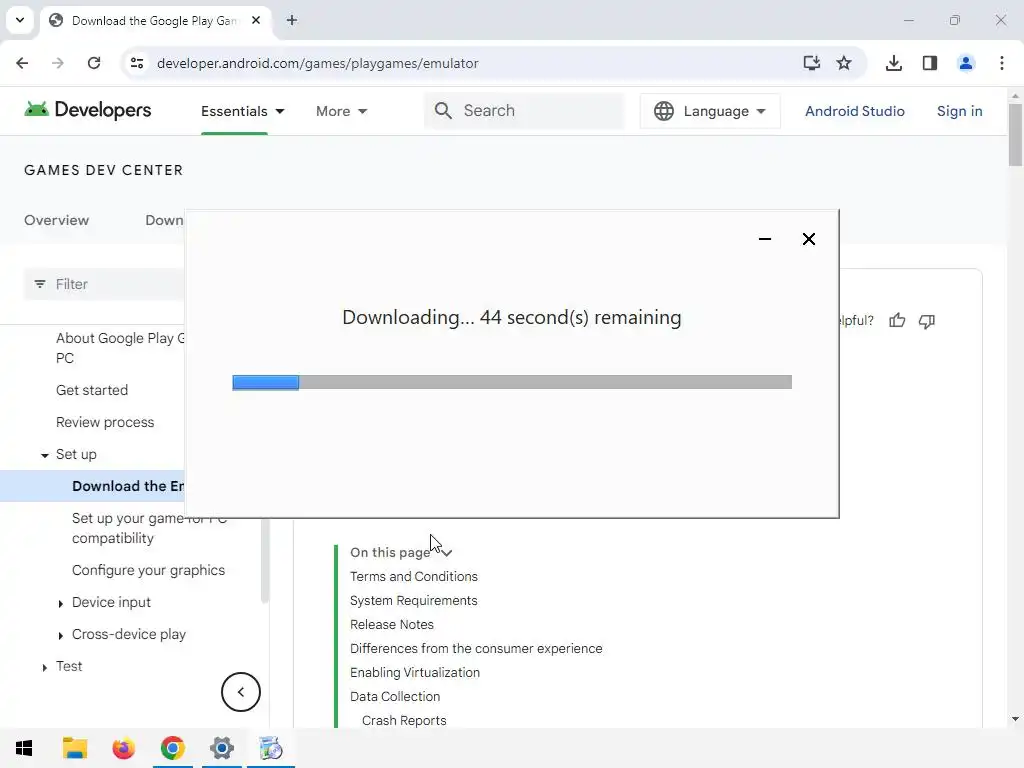Viewport: 1024px width, 768px height.
Task: Open Firefox from taskbar
Action: click(123, 748)
